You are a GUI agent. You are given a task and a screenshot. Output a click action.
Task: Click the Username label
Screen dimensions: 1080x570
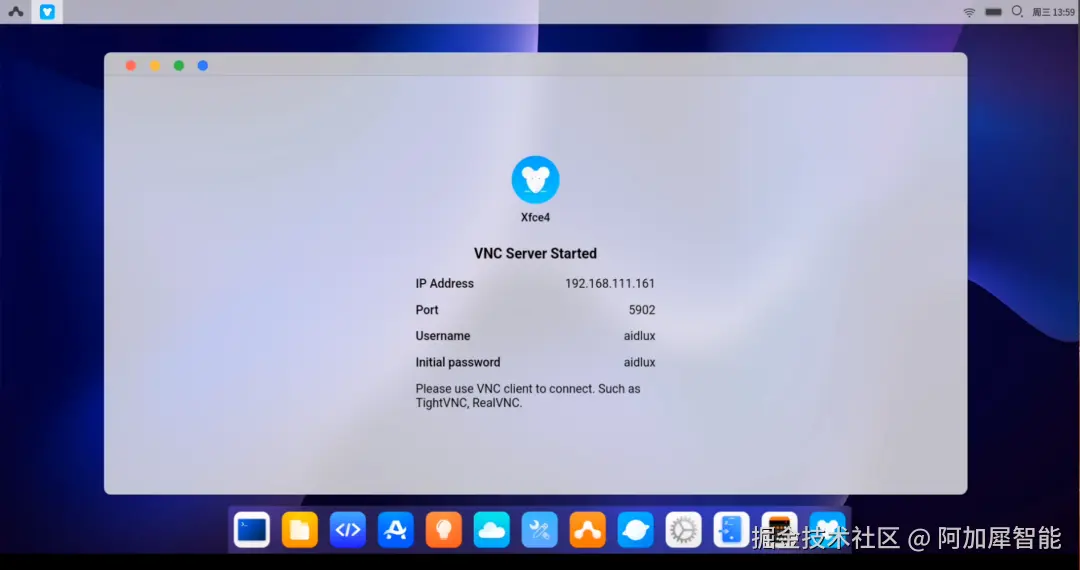(x=442, y=336)
